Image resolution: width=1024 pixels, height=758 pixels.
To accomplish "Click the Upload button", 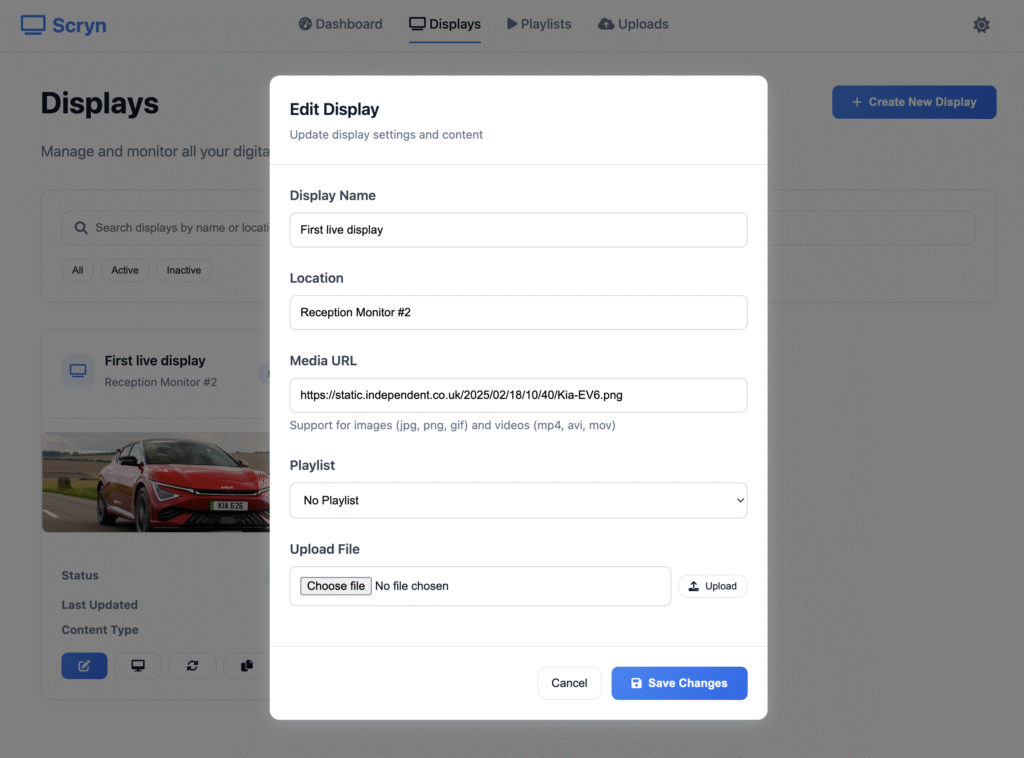I will point(712,586).
